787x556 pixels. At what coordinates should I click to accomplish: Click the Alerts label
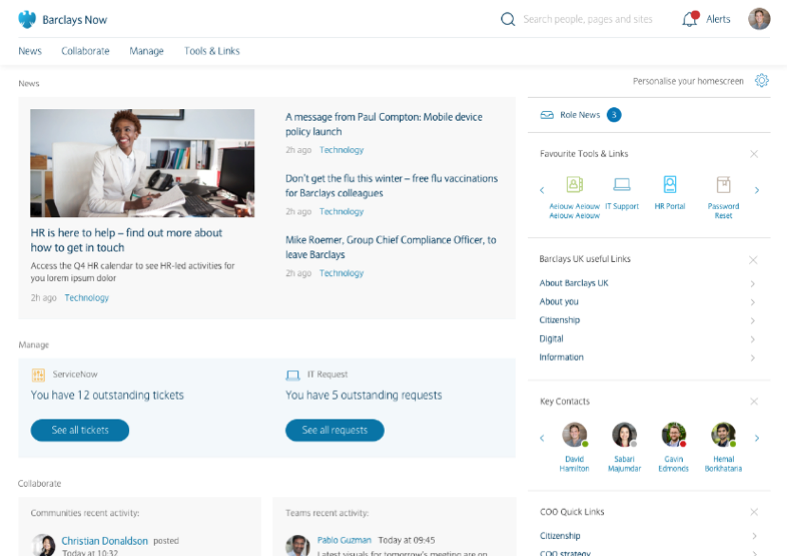(x=718, y=19)
